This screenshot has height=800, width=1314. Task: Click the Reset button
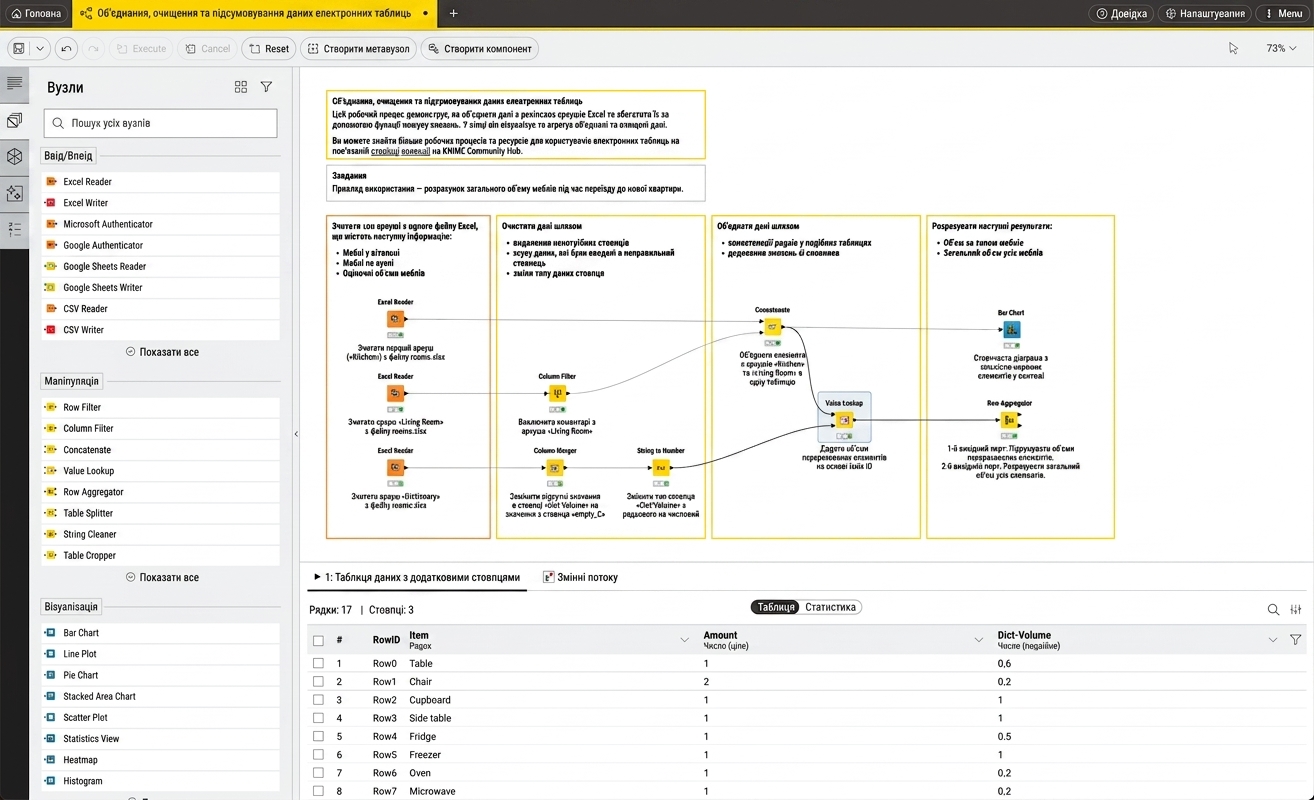268,48
